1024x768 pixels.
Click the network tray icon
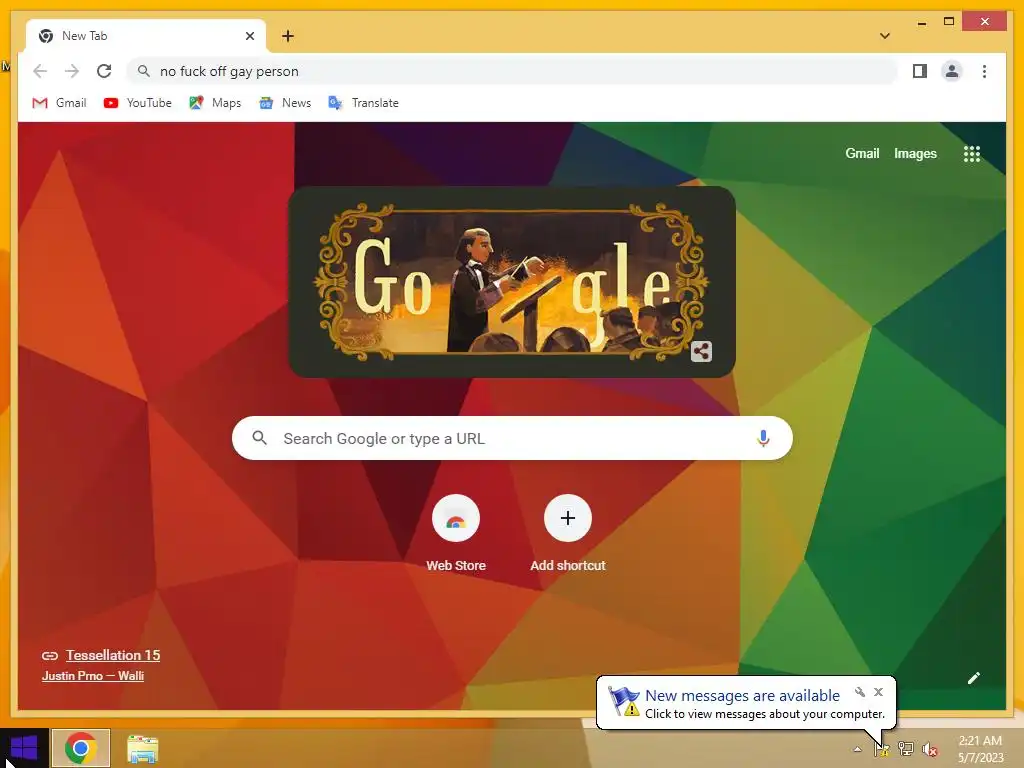point(906,749)
